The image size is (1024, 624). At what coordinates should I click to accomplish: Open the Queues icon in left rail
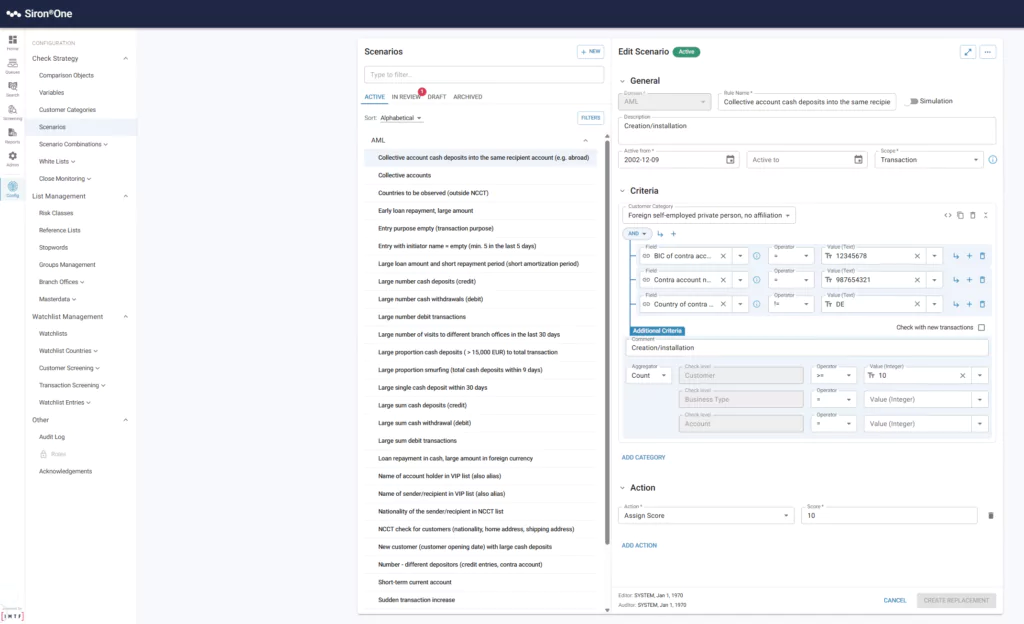coord(12,65)
